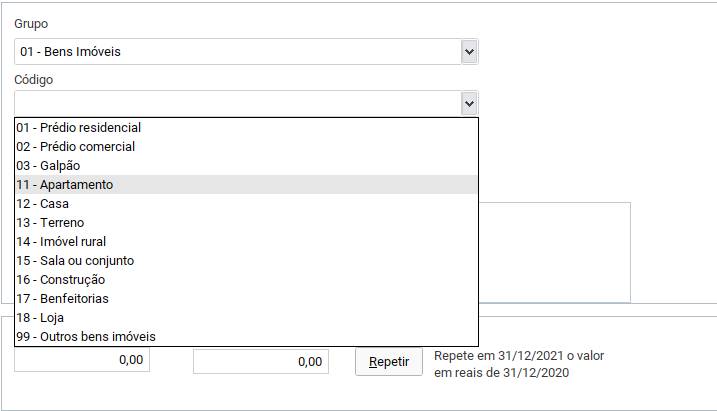Choose '16 - Construção' list item
The height and width of the screenshot is (411, 717).
(x=60, y=280)
